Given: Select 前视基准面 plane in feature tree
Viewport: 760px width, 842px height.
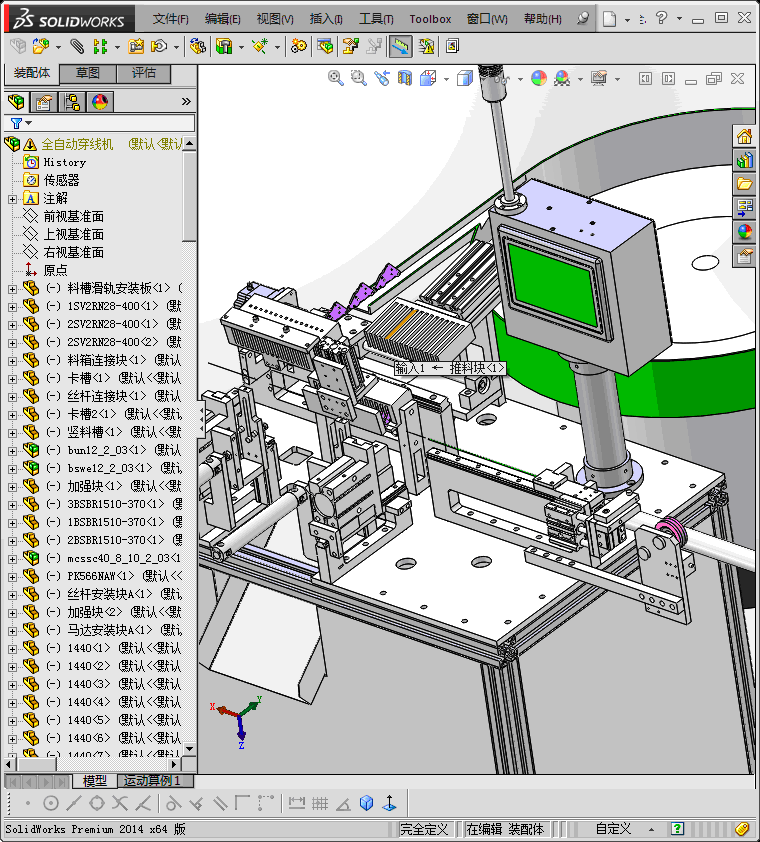Looking at the screenshot, I should [73, 217].
